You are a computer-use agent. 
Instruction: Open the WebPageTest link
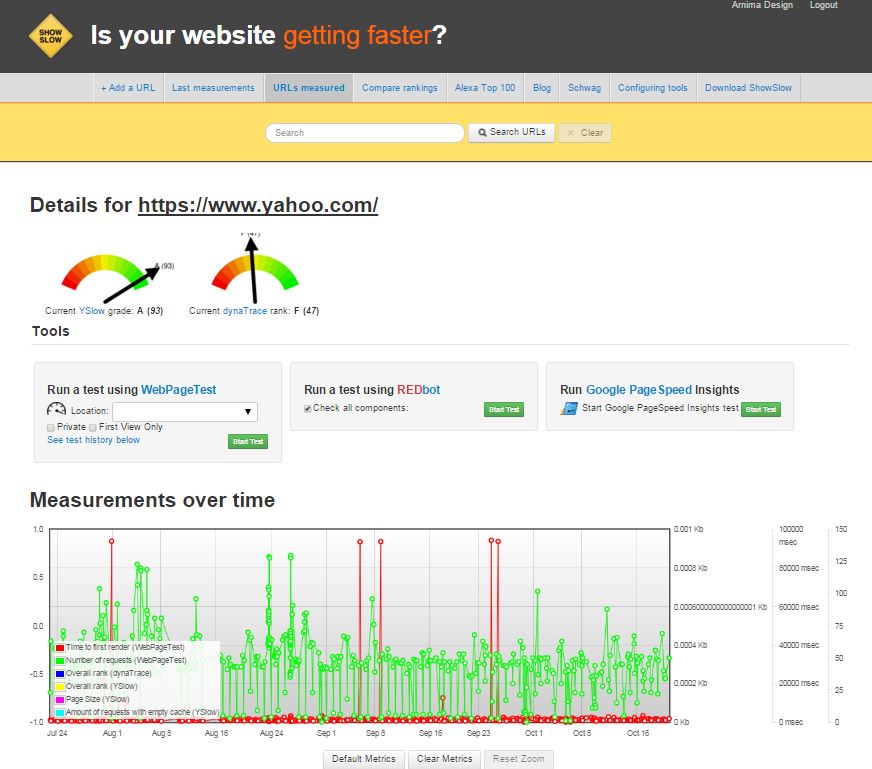click(x=179, y=390)
